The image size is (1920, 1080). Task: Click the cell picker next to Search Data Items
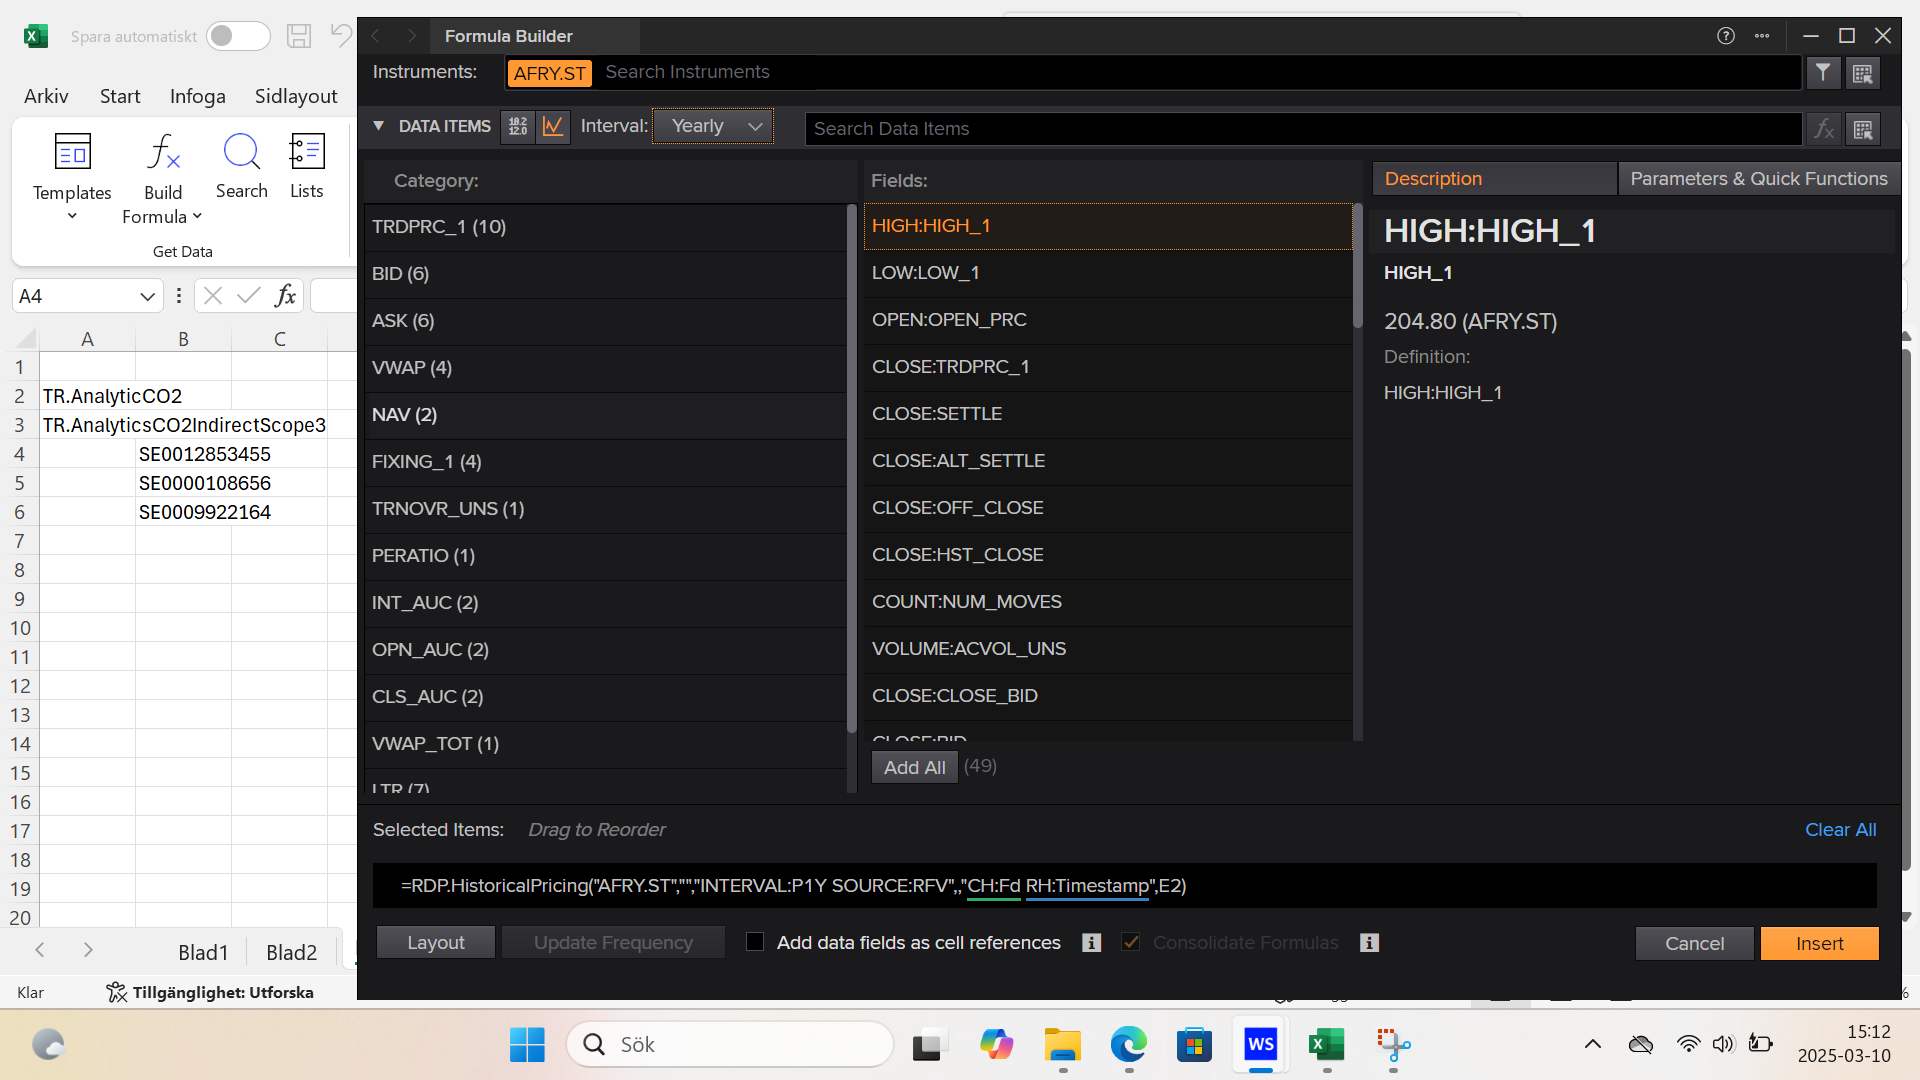click(x=1862, y=129)
